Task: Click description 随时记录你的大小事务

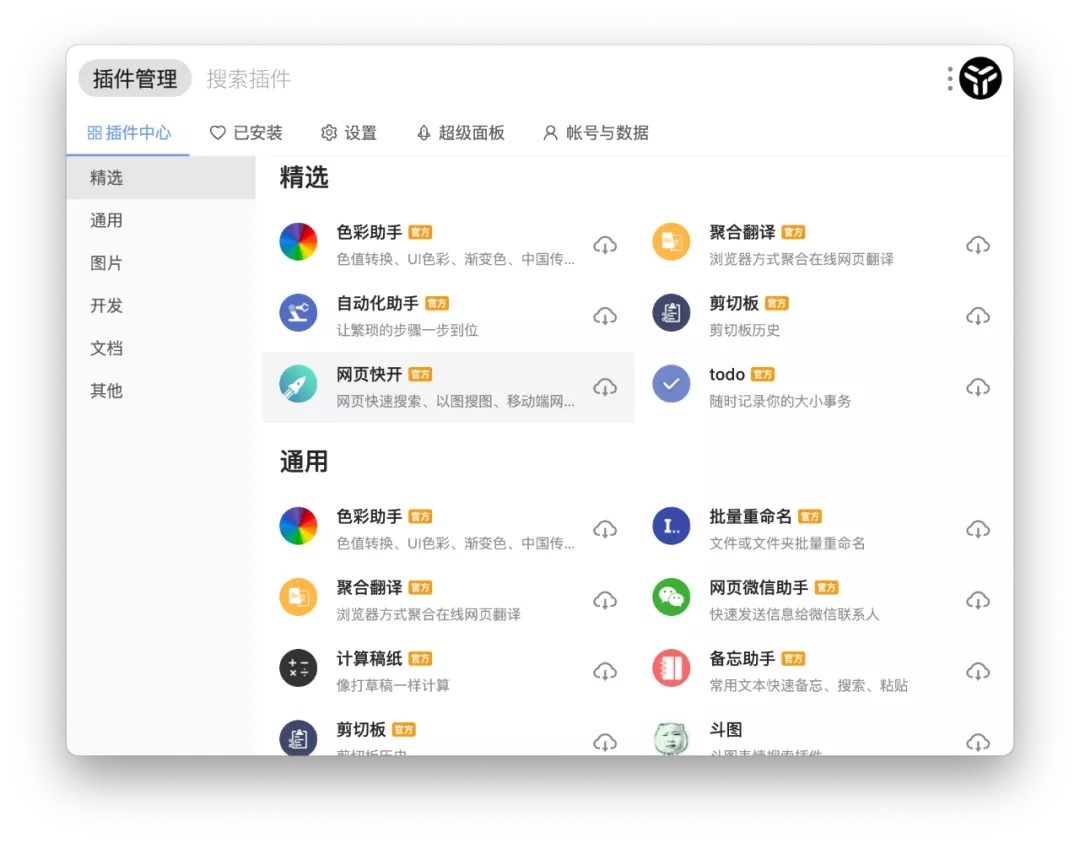Action: point(780,401)
